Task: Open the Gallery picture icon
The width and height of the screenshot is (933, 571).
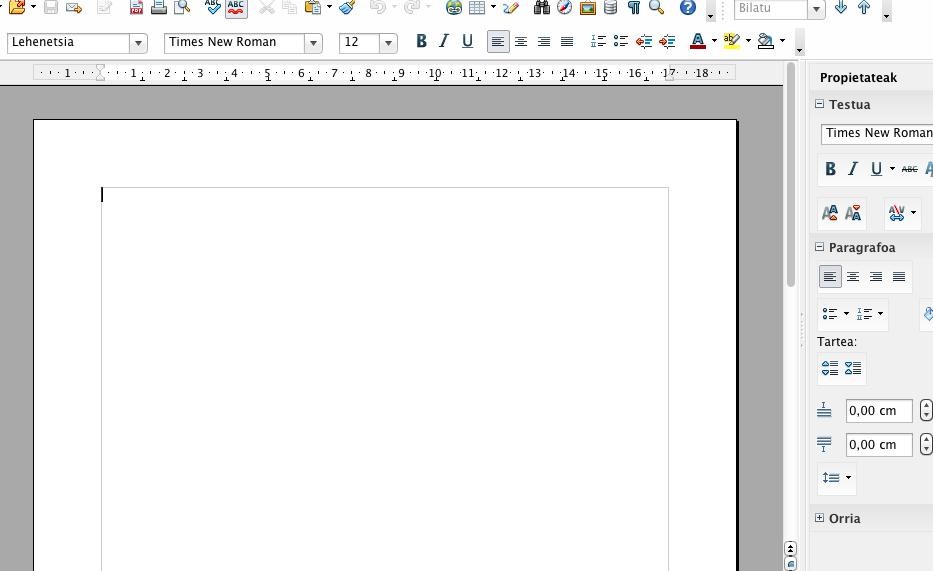Action: coord(588,7)
